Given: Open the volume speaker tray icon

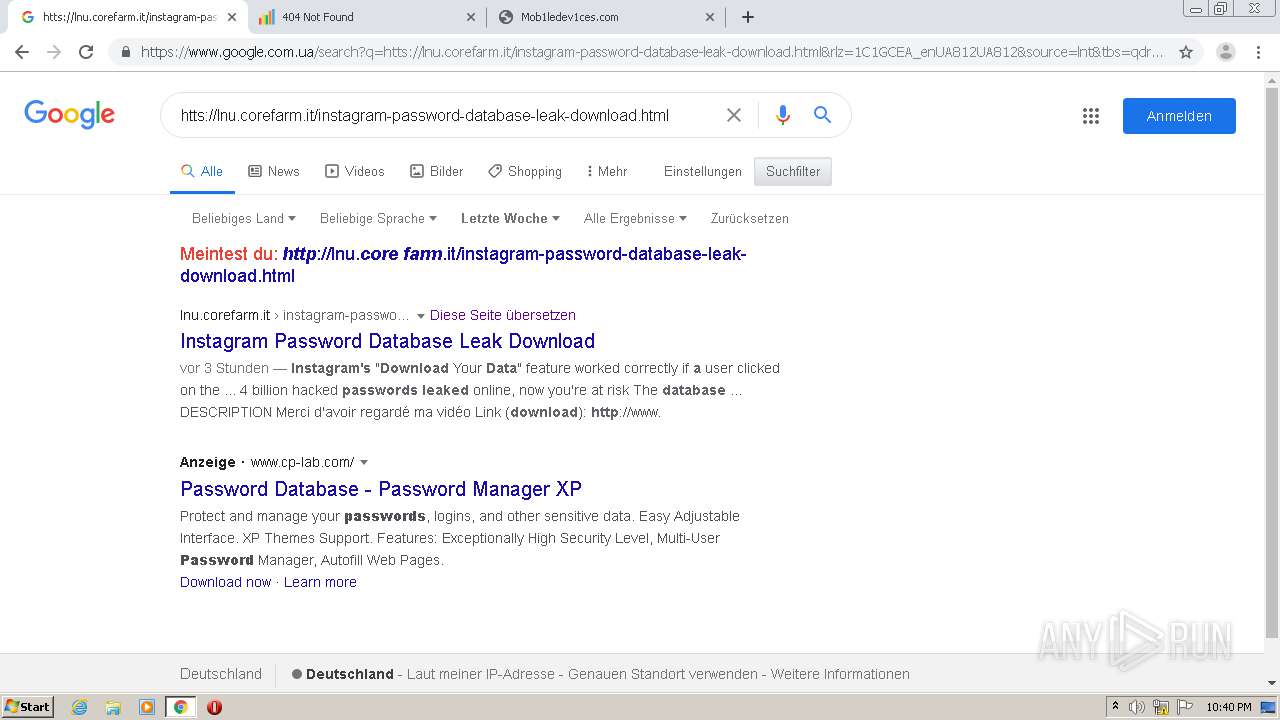Looking at the screenshot, I should tap(1137, 707).
